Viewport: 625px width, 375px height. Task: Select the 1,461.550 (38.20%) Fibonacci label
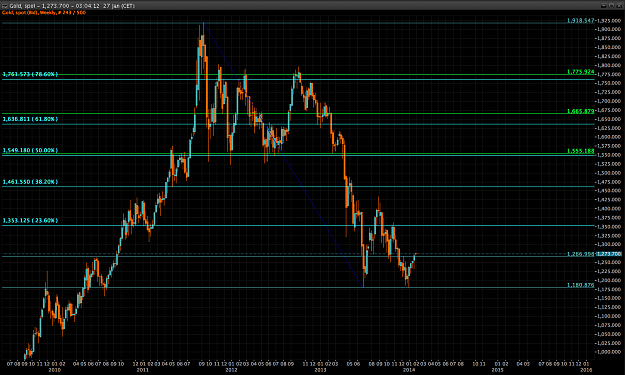click(30, 182)
